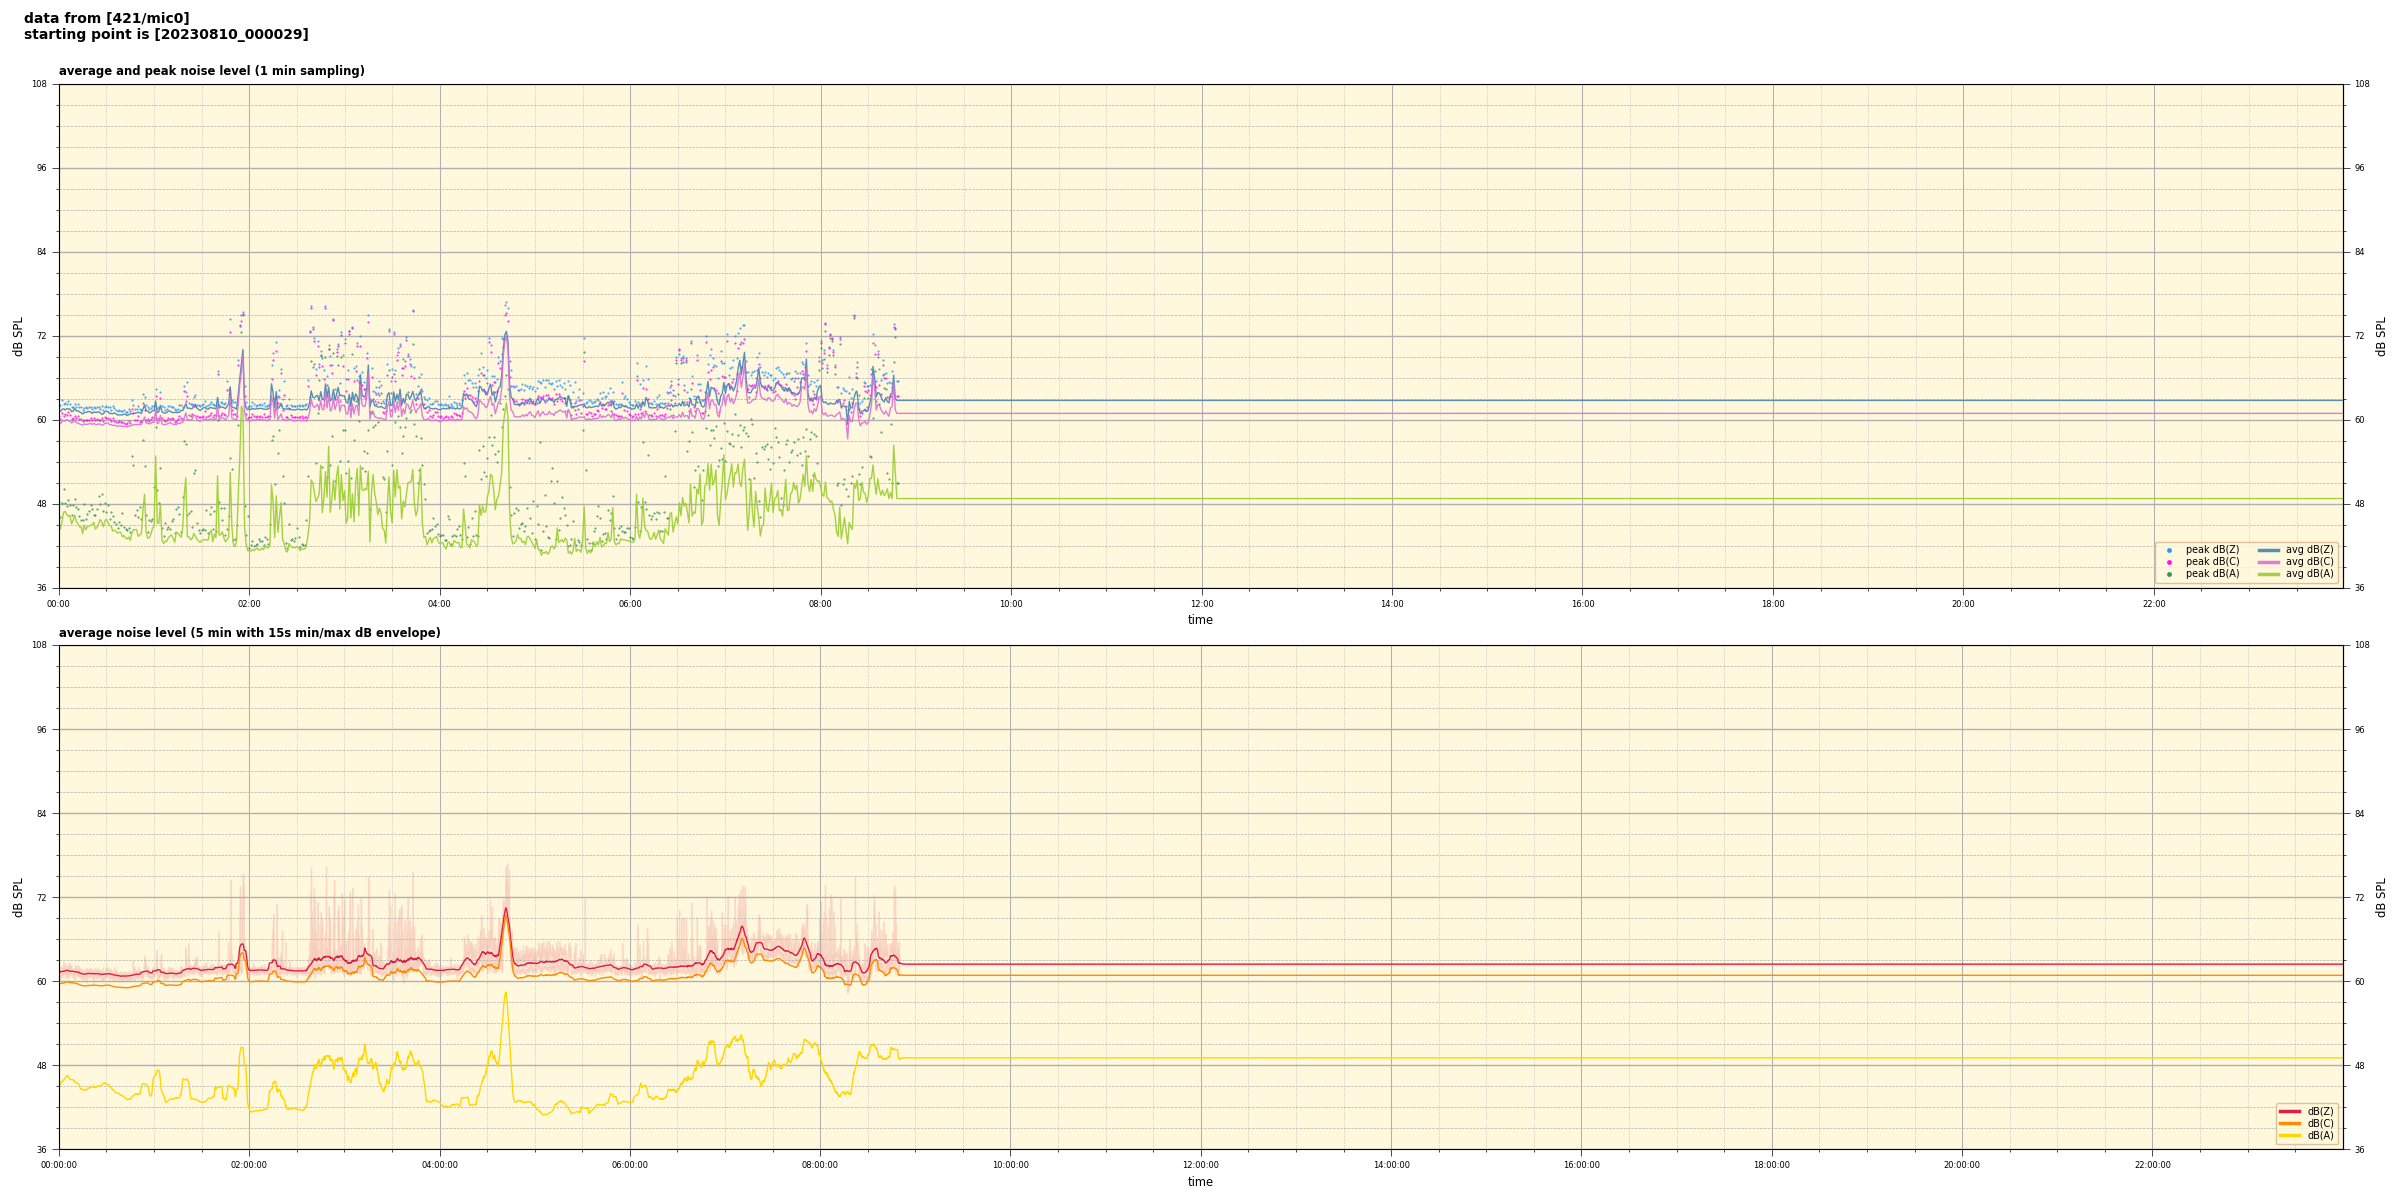Viewport: 2400px width, 1200px height.
Task: Click the bottom chart title about 15s envelope
Action: 249,633
